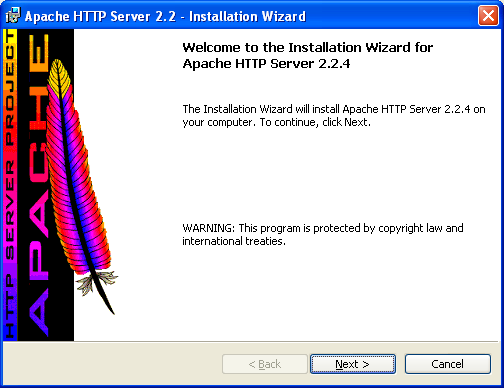Click the gray tuft at the feather's base
The height and width of the screenshot is (388, 504).
(97, 282)
